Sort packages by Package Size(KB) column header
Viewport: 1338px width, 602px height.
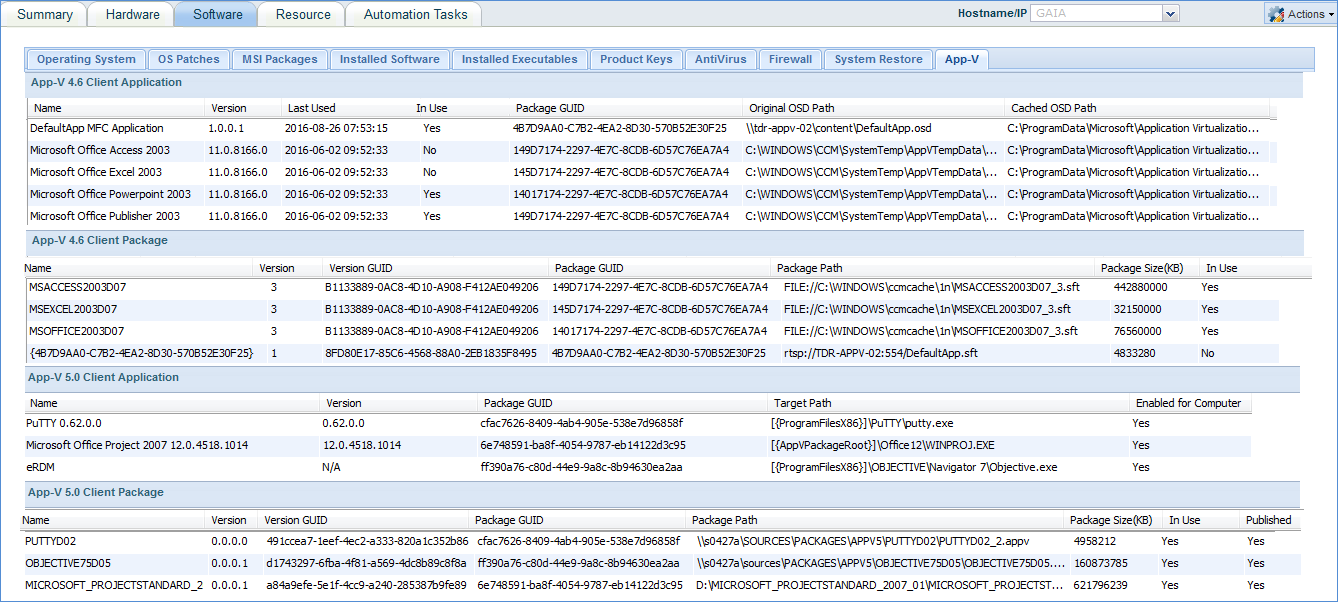click(1140, 268)
